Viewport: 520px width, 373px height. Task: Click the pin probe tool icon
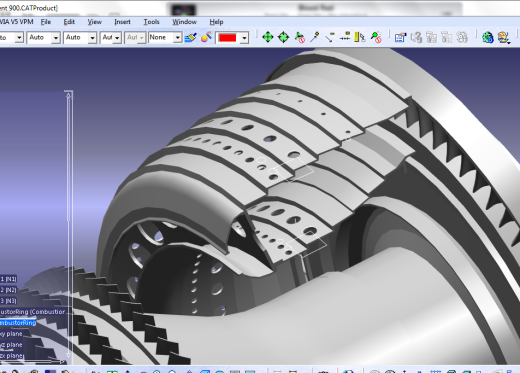pos(314,37)
